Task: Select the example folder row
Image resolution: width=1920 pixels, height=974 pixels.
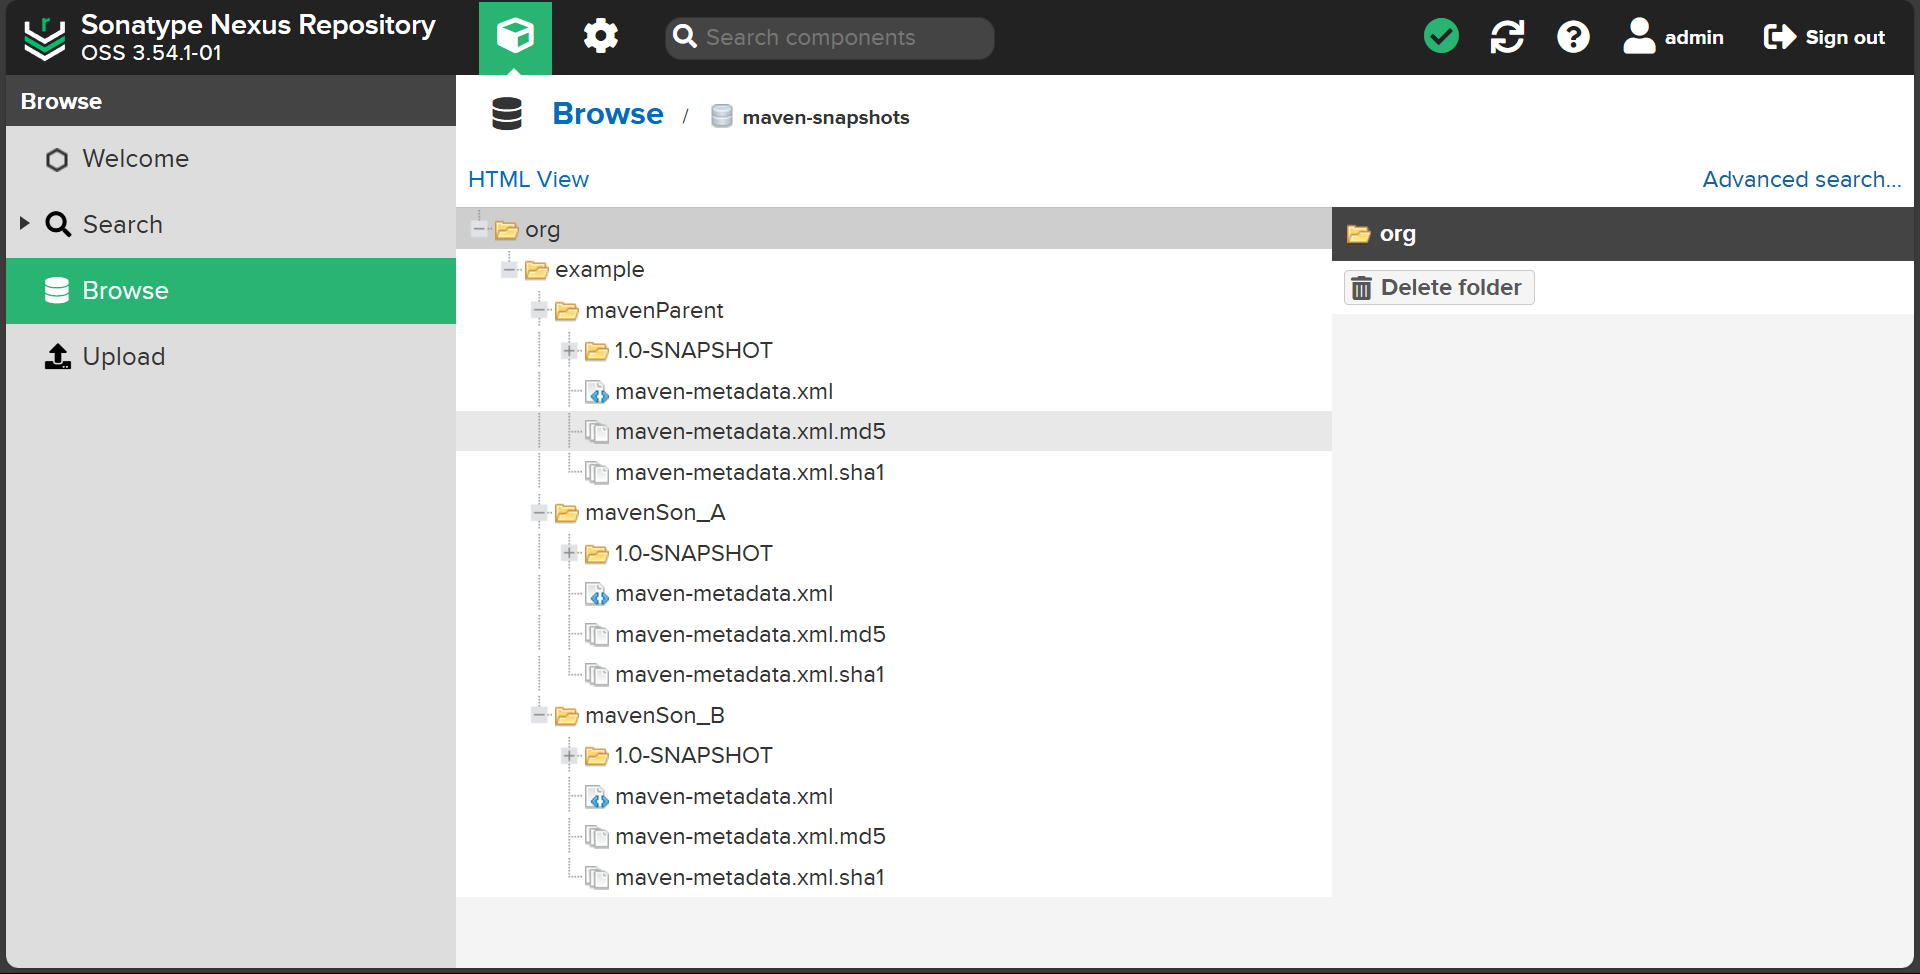Action: pyautogui.click(x=894, y=270)
